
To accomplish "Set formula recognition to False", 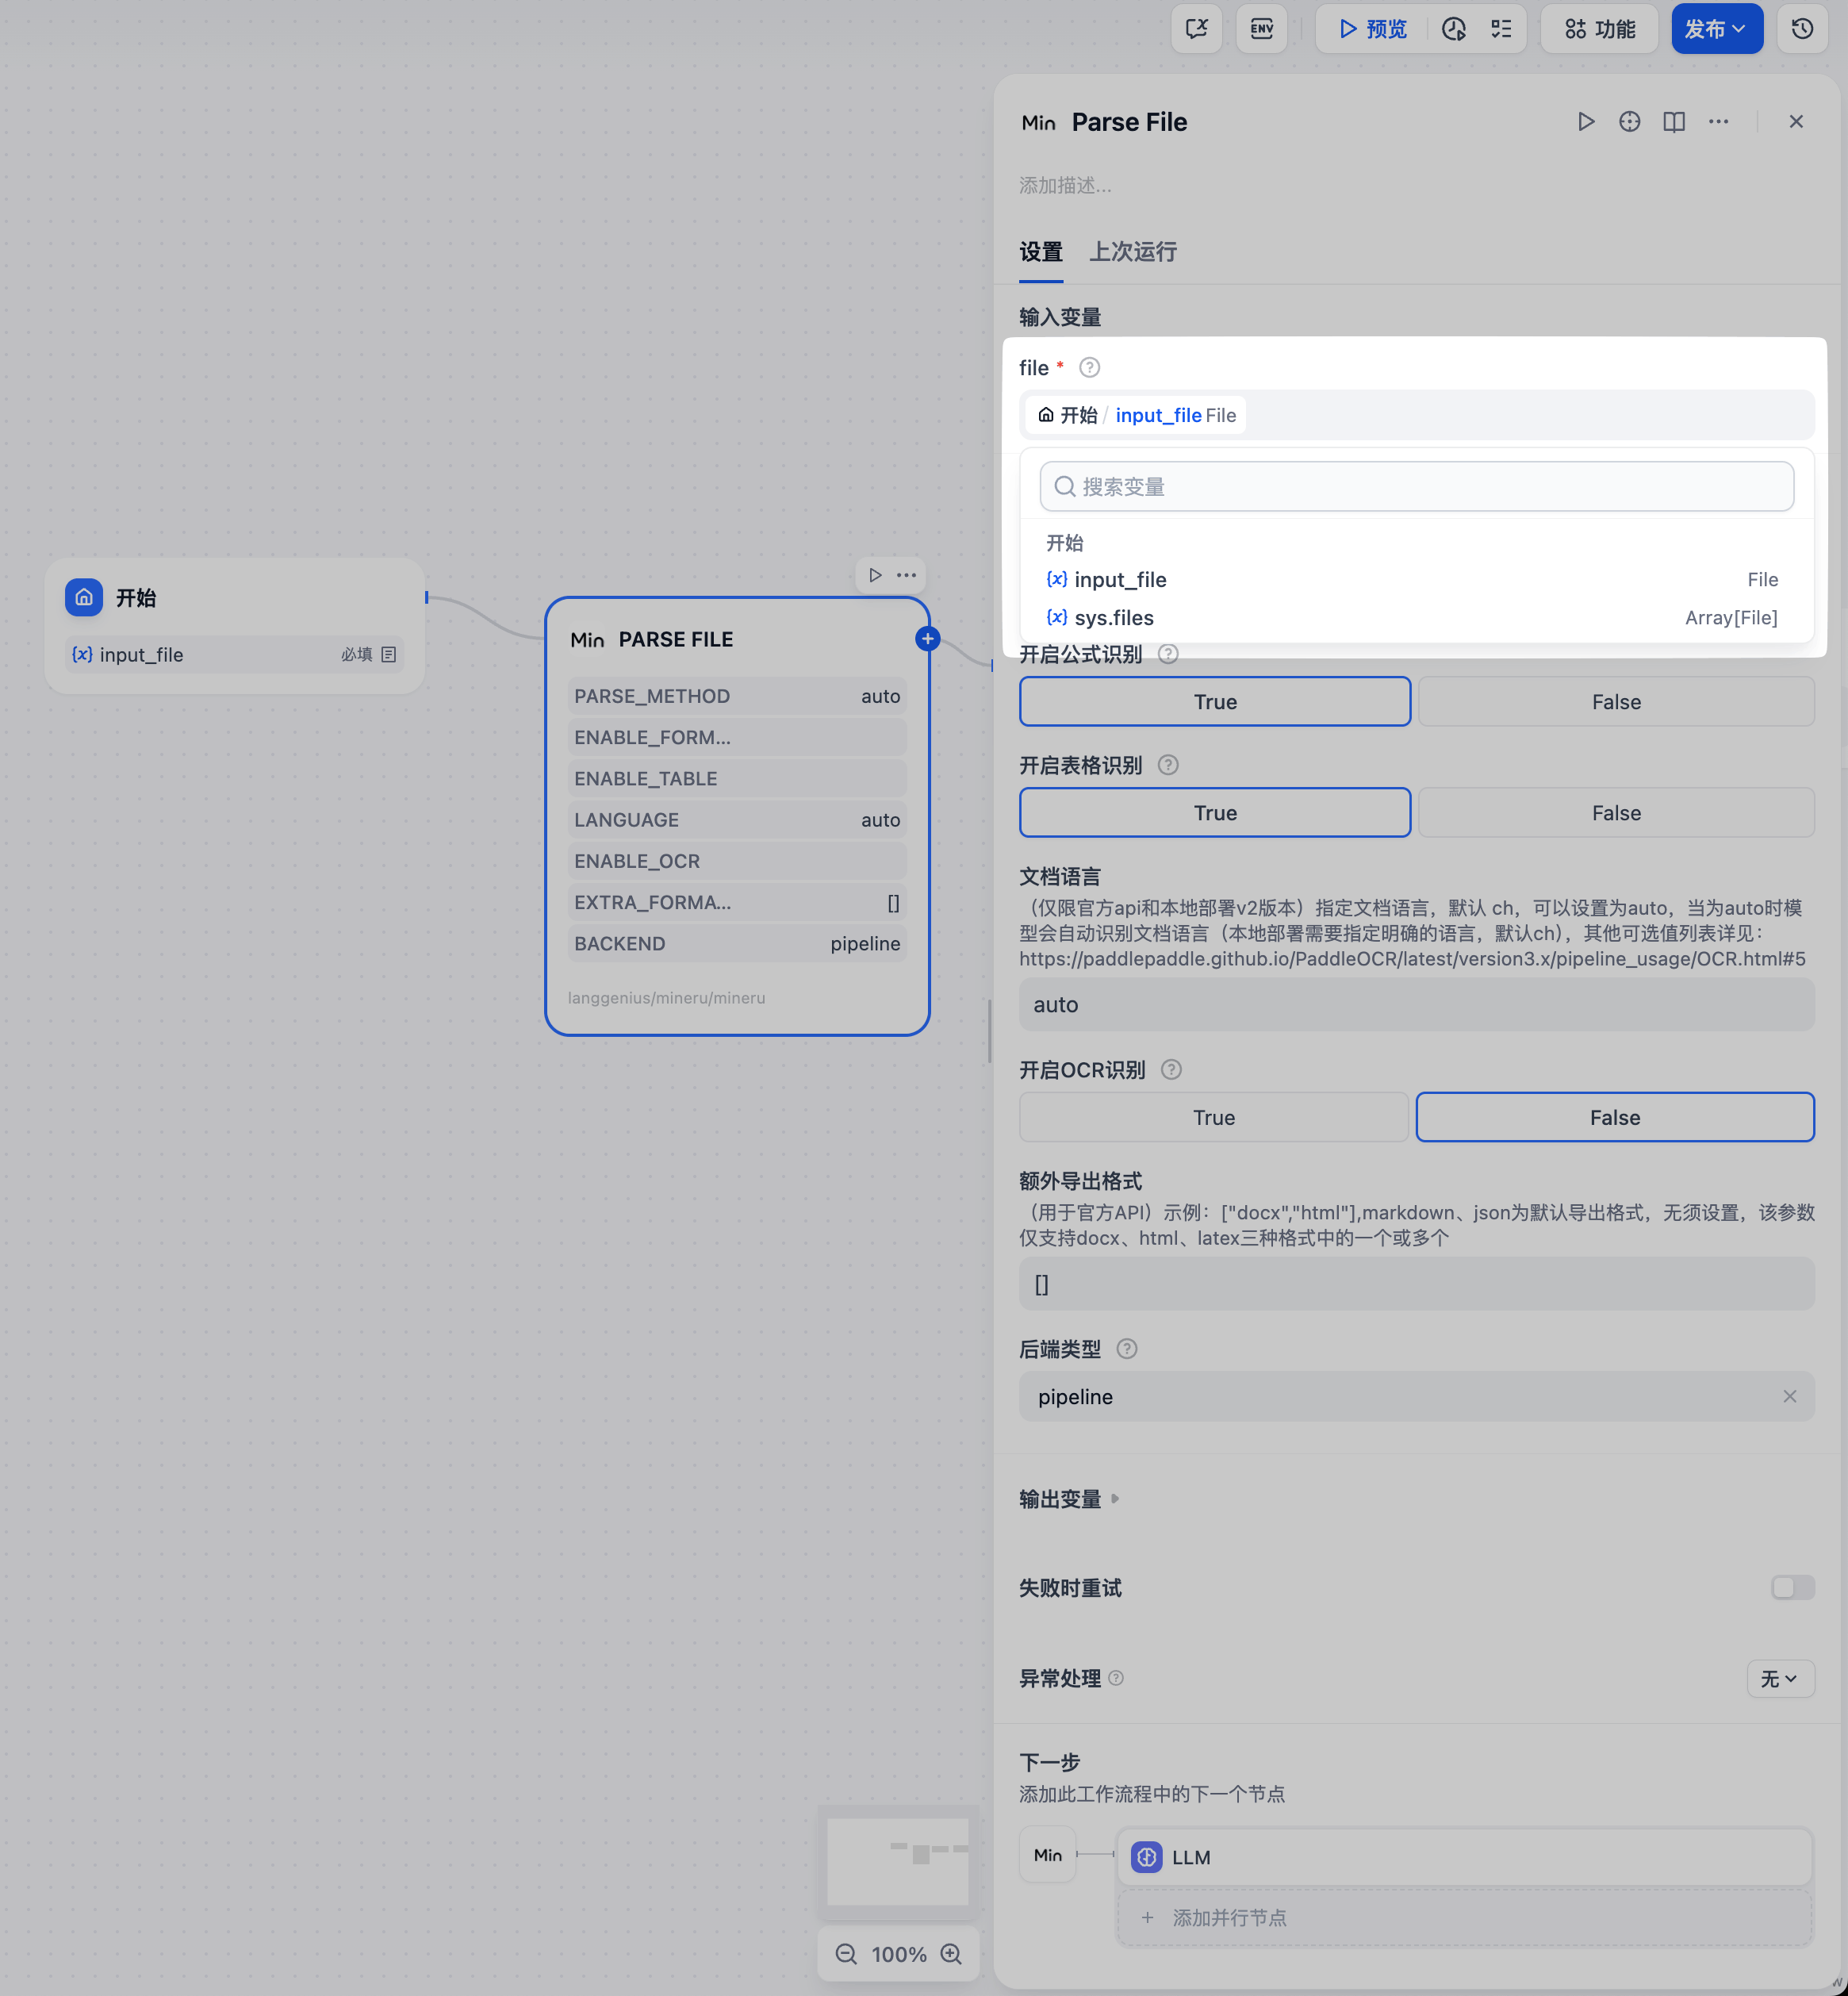I will point(1615,702).
